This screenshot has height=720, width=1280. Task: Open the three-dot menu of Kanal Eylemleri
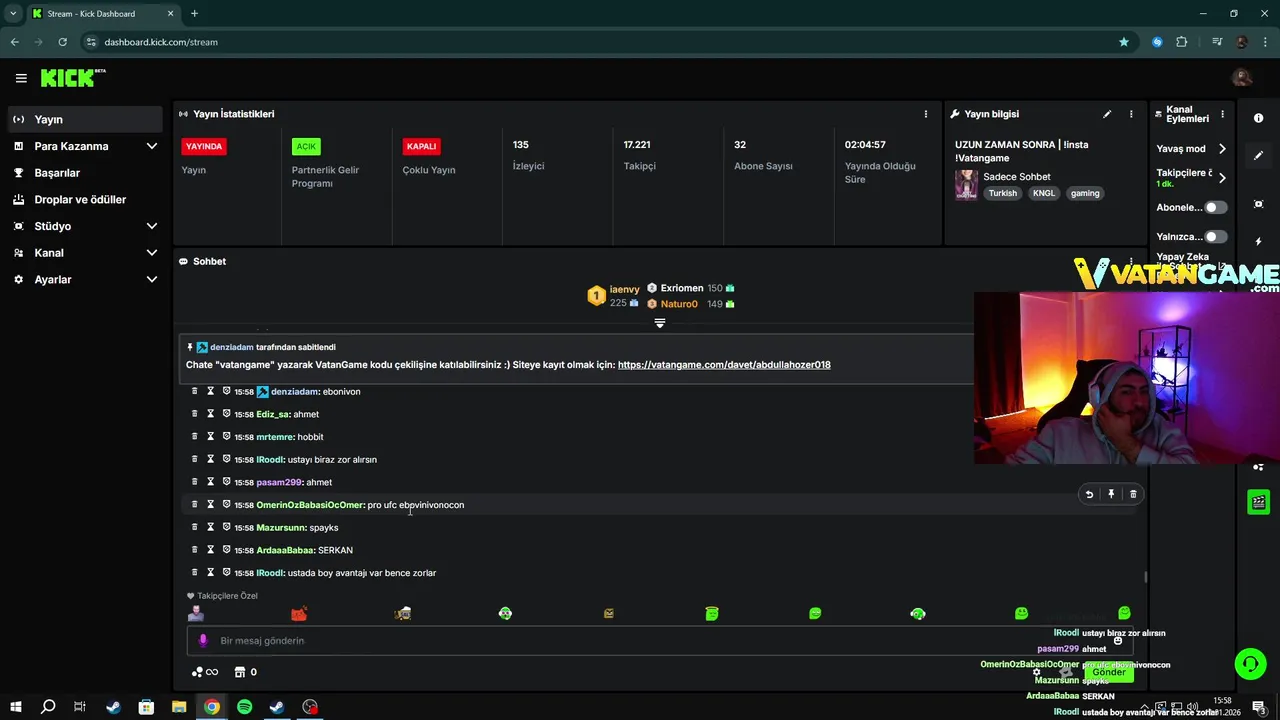[1222, 114]
